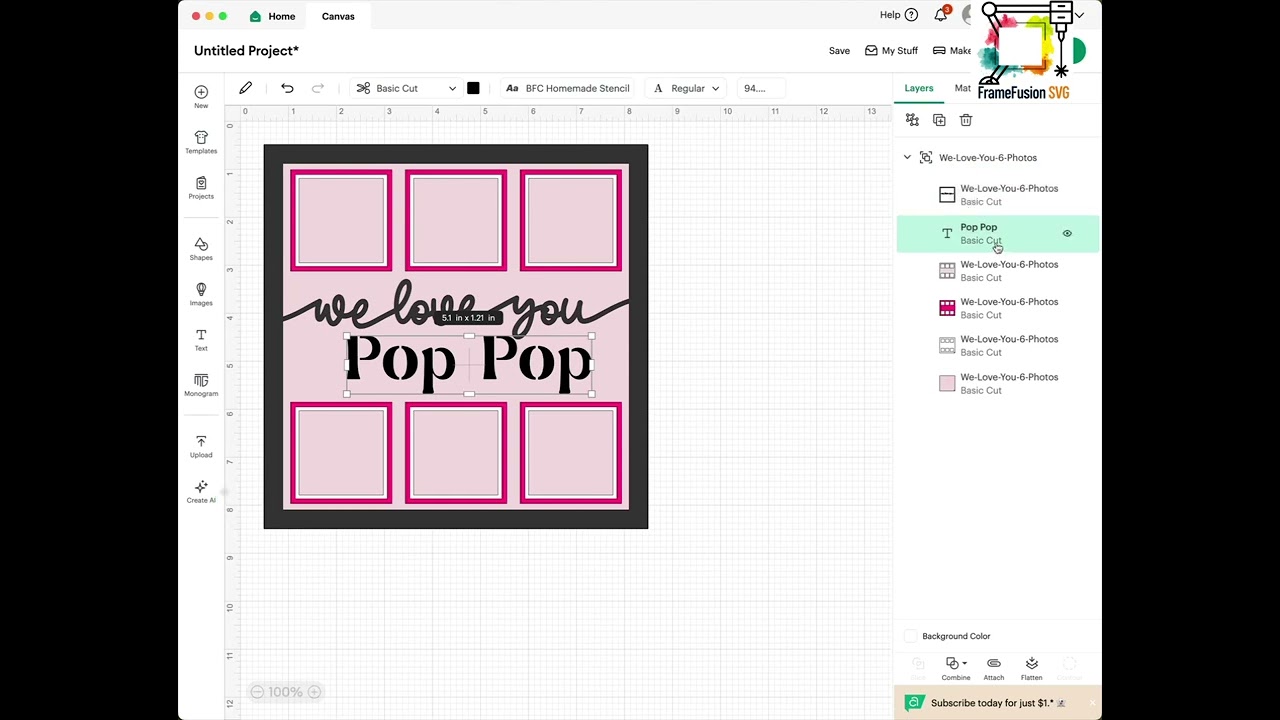Open My Stuff
Screen dimensions: 1280x720
[x=891, y=51]
